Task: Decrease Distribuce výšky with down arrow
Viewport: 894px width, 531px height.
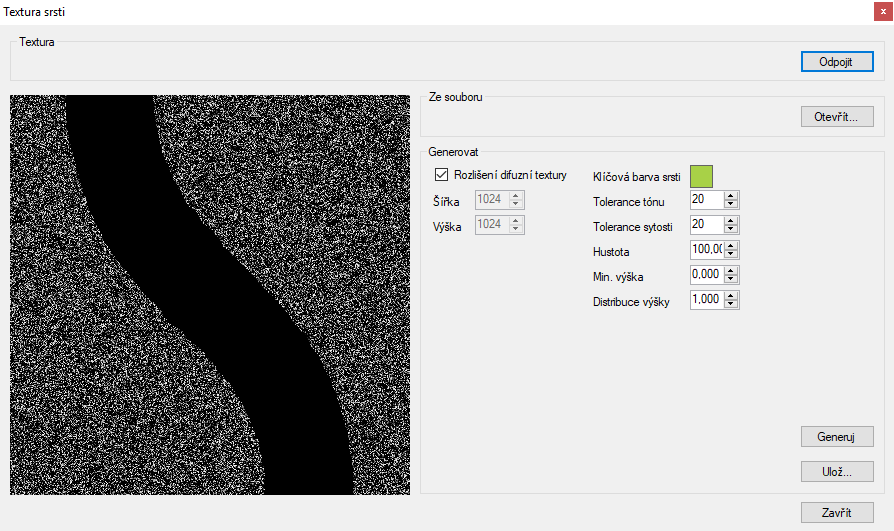Action: 731,305
